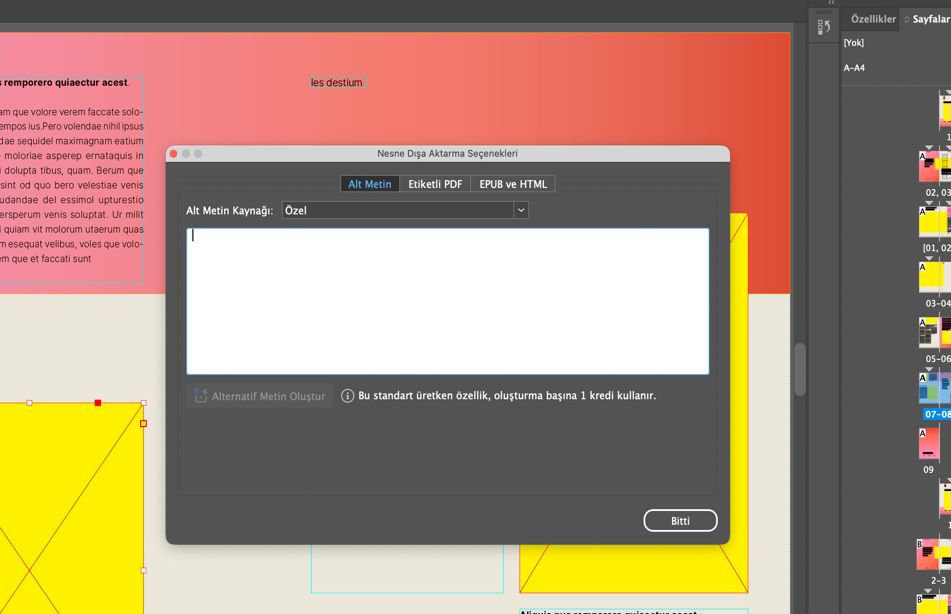
Task: Click the dropdown arrow next to Özel
Action: (521, 210)
